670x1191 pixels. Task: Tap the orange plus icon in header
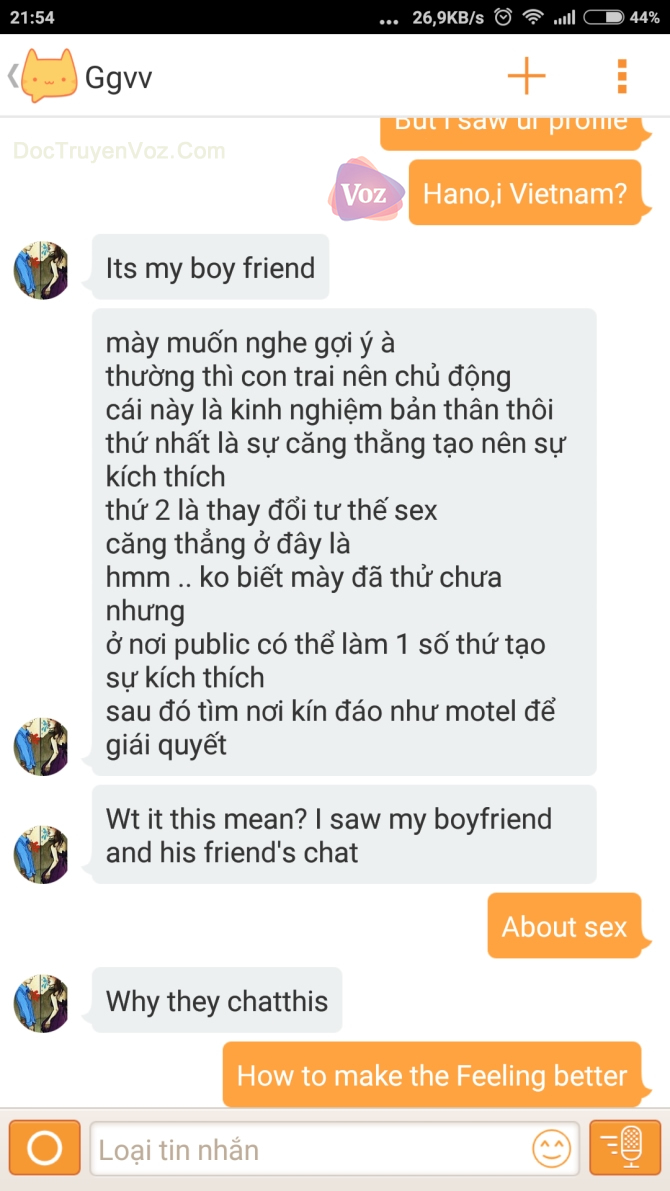tap(526, 75)
